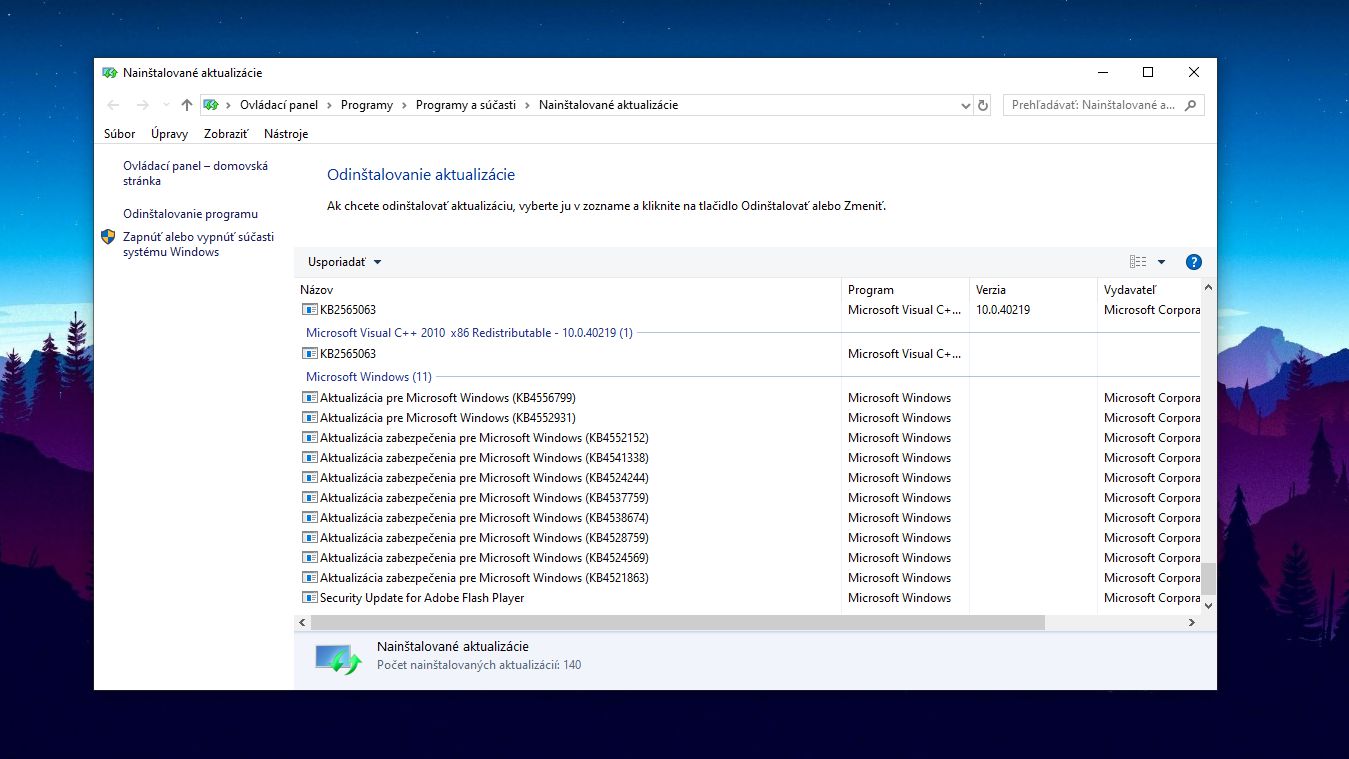Click Programy a súčasti breadcrumb

click(x=466, y=105)
